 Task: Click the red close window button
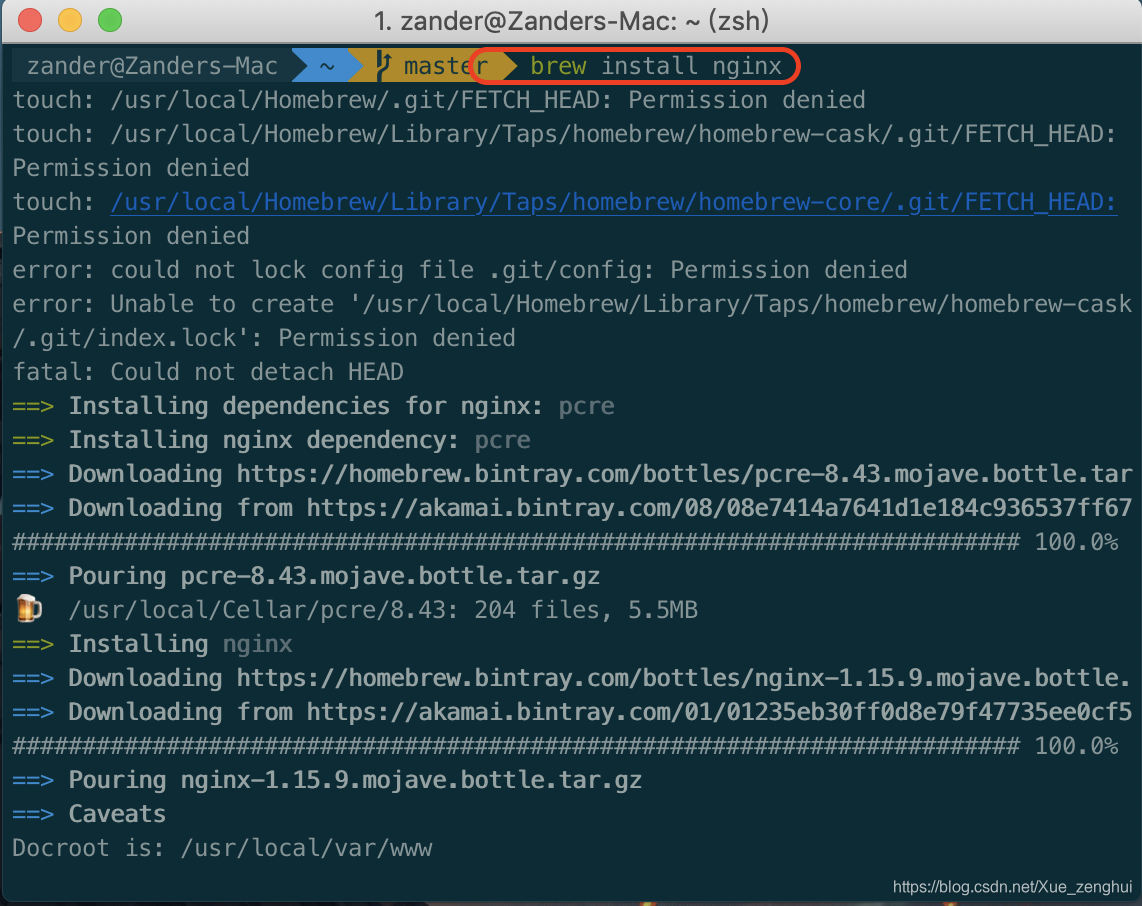30,20
